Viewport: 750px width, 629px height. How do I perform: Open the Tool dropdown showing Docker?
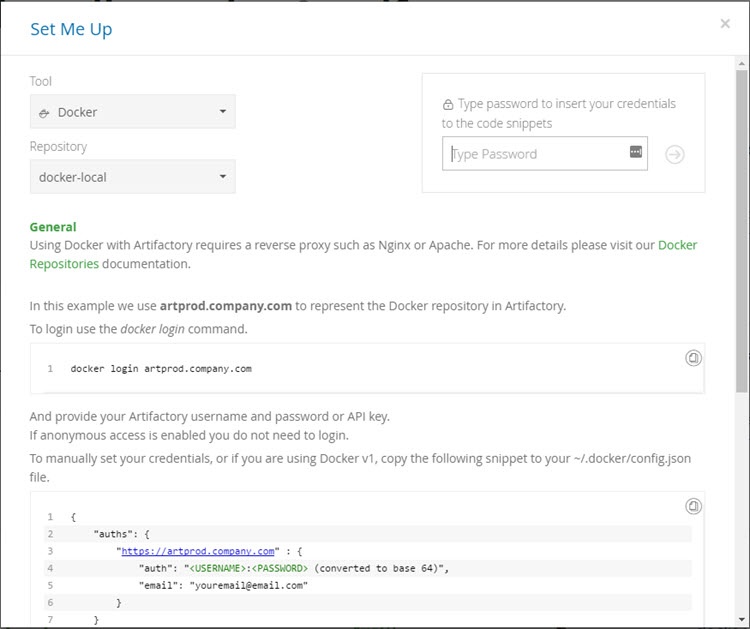click(133, 112)
